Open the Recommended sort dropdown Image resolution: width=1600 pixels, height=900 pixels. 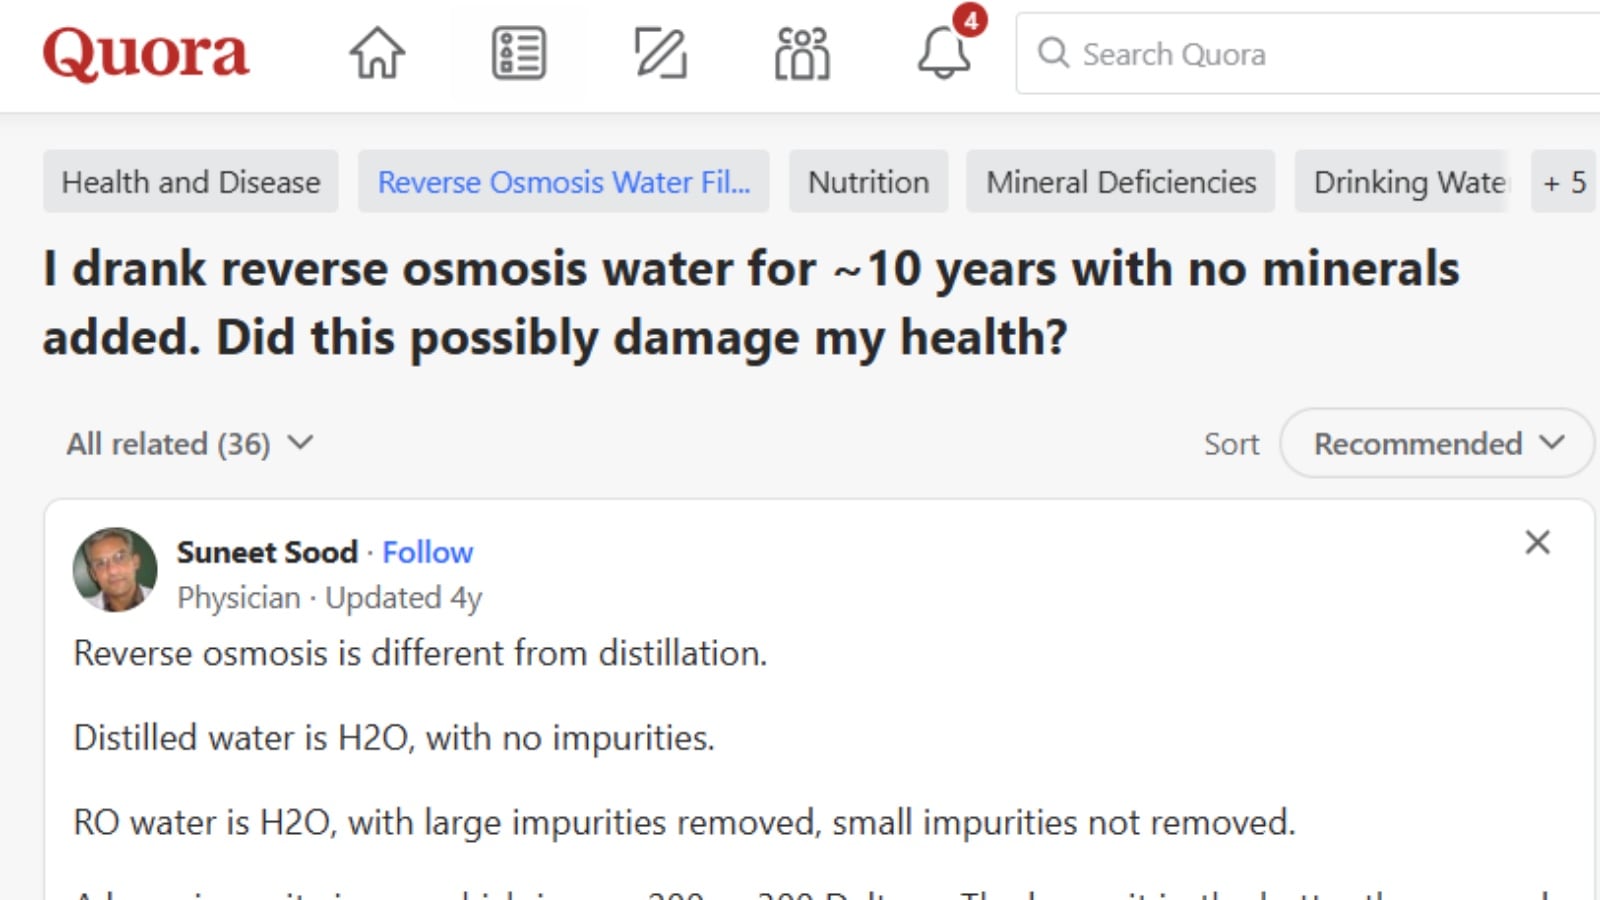(x=1435, y=443)
